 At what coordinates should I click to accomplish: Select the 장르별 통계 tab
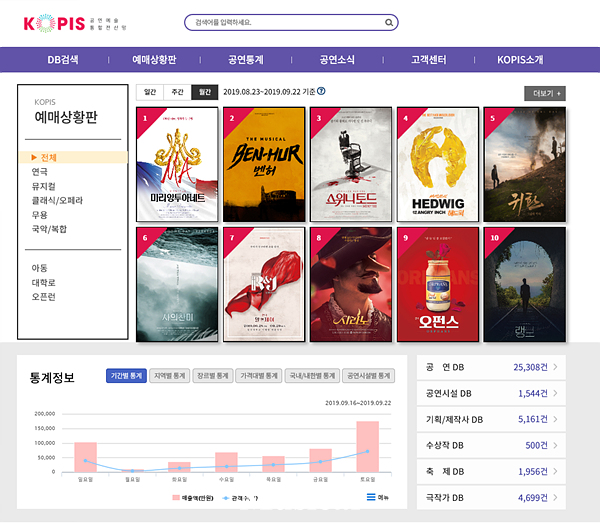213,376
